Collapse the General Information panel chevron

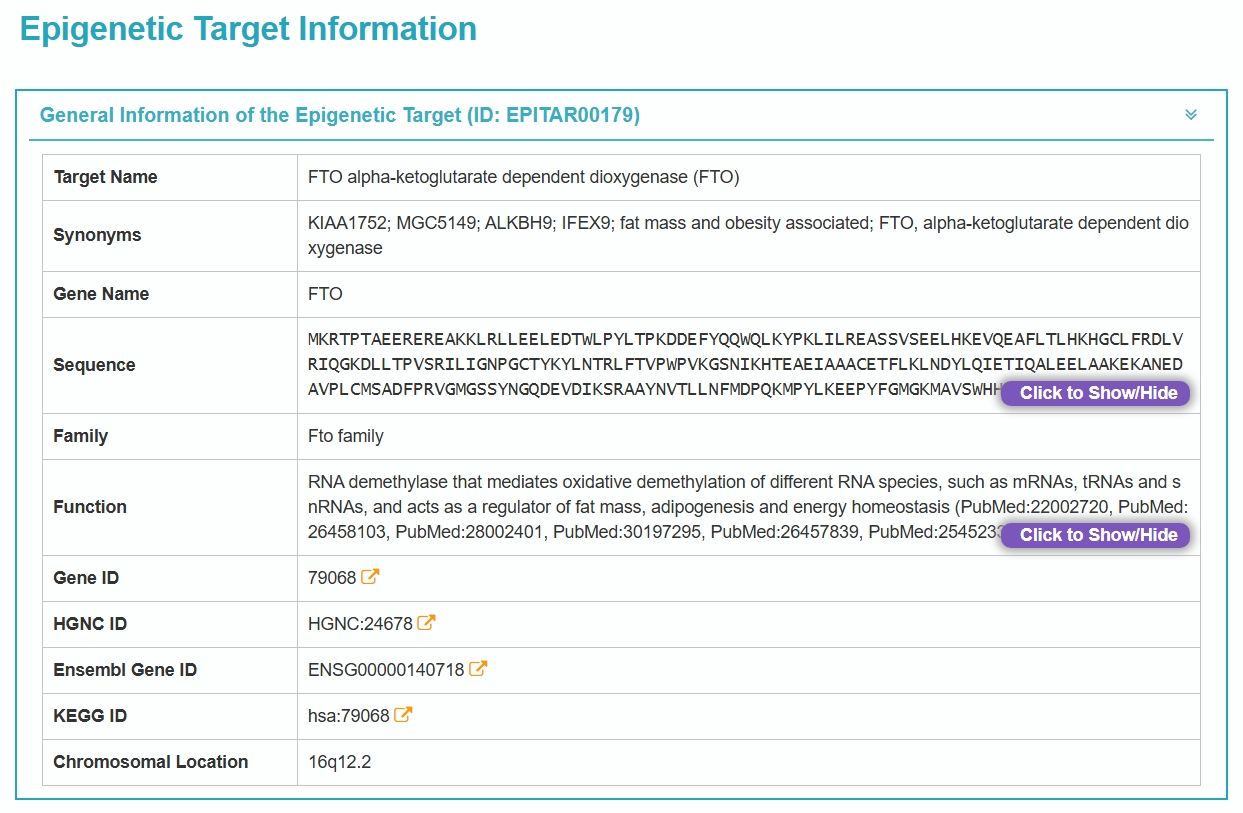(1190, 115)
